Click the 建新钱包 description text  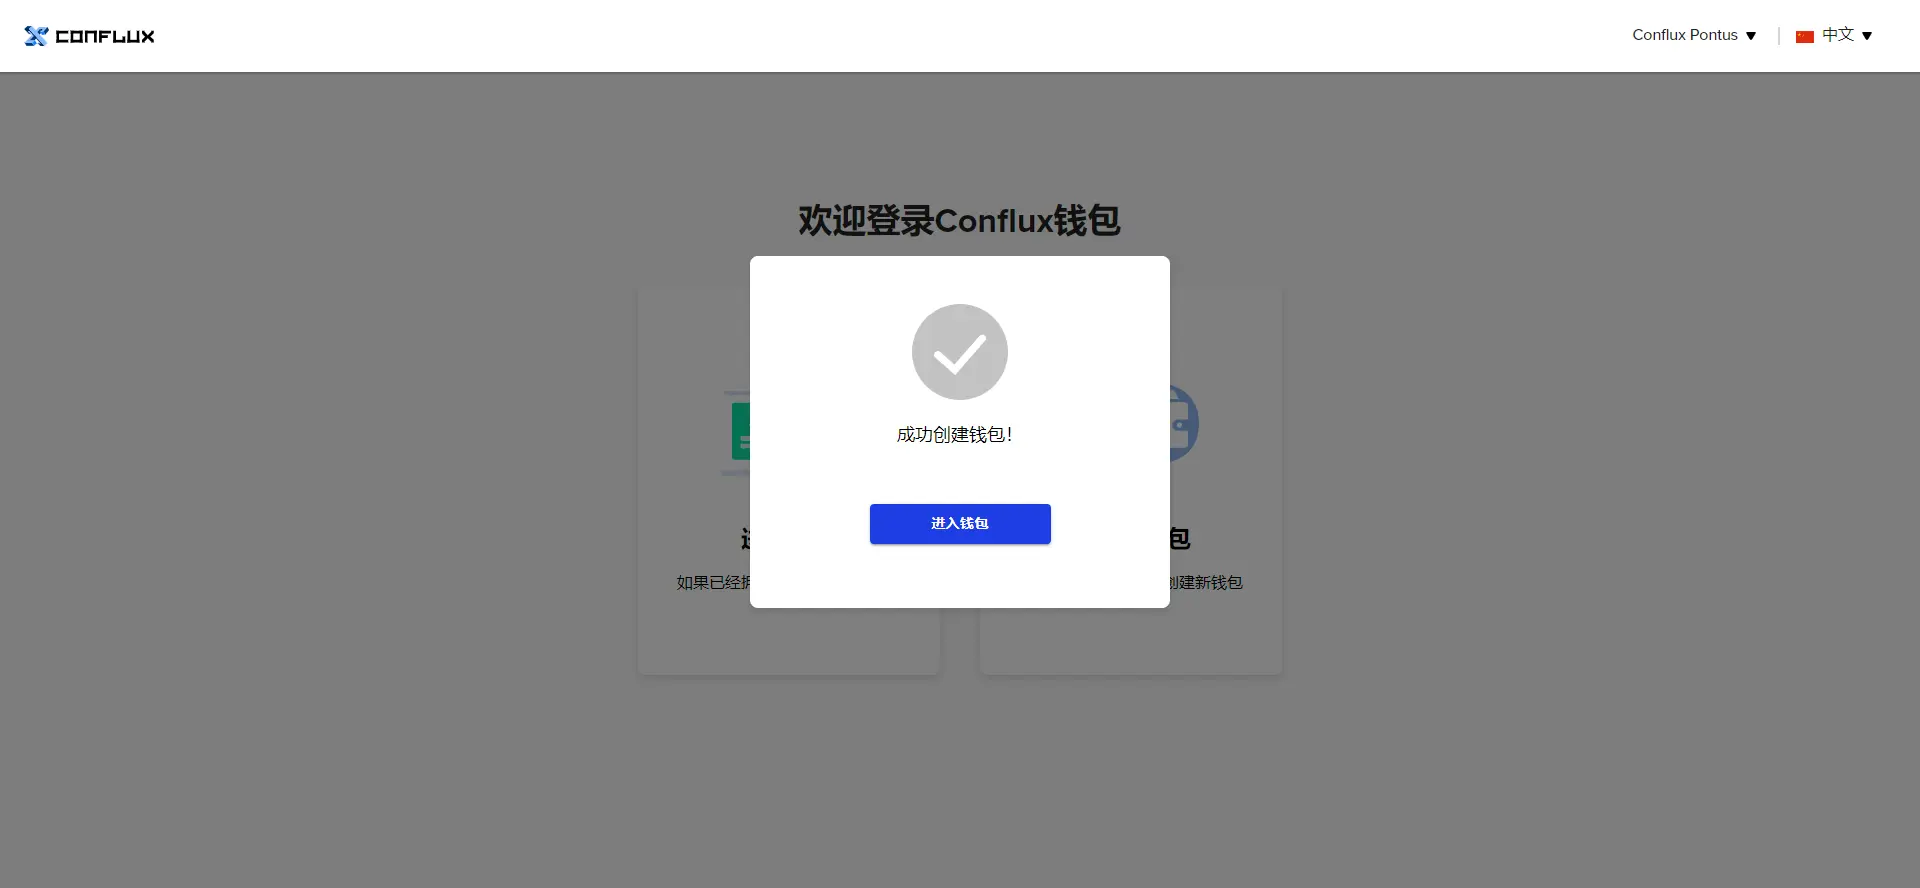click(1207, 582)
